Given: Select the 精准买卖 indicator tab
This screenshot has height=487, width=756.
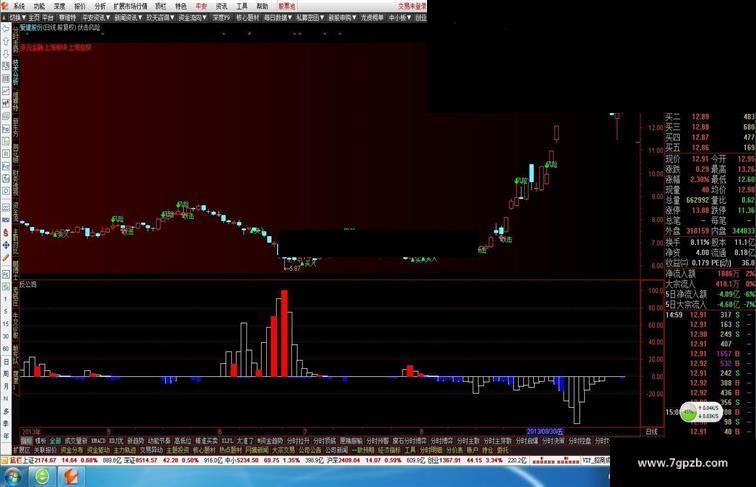Looking at the screenshot, I should coord(206,441).
